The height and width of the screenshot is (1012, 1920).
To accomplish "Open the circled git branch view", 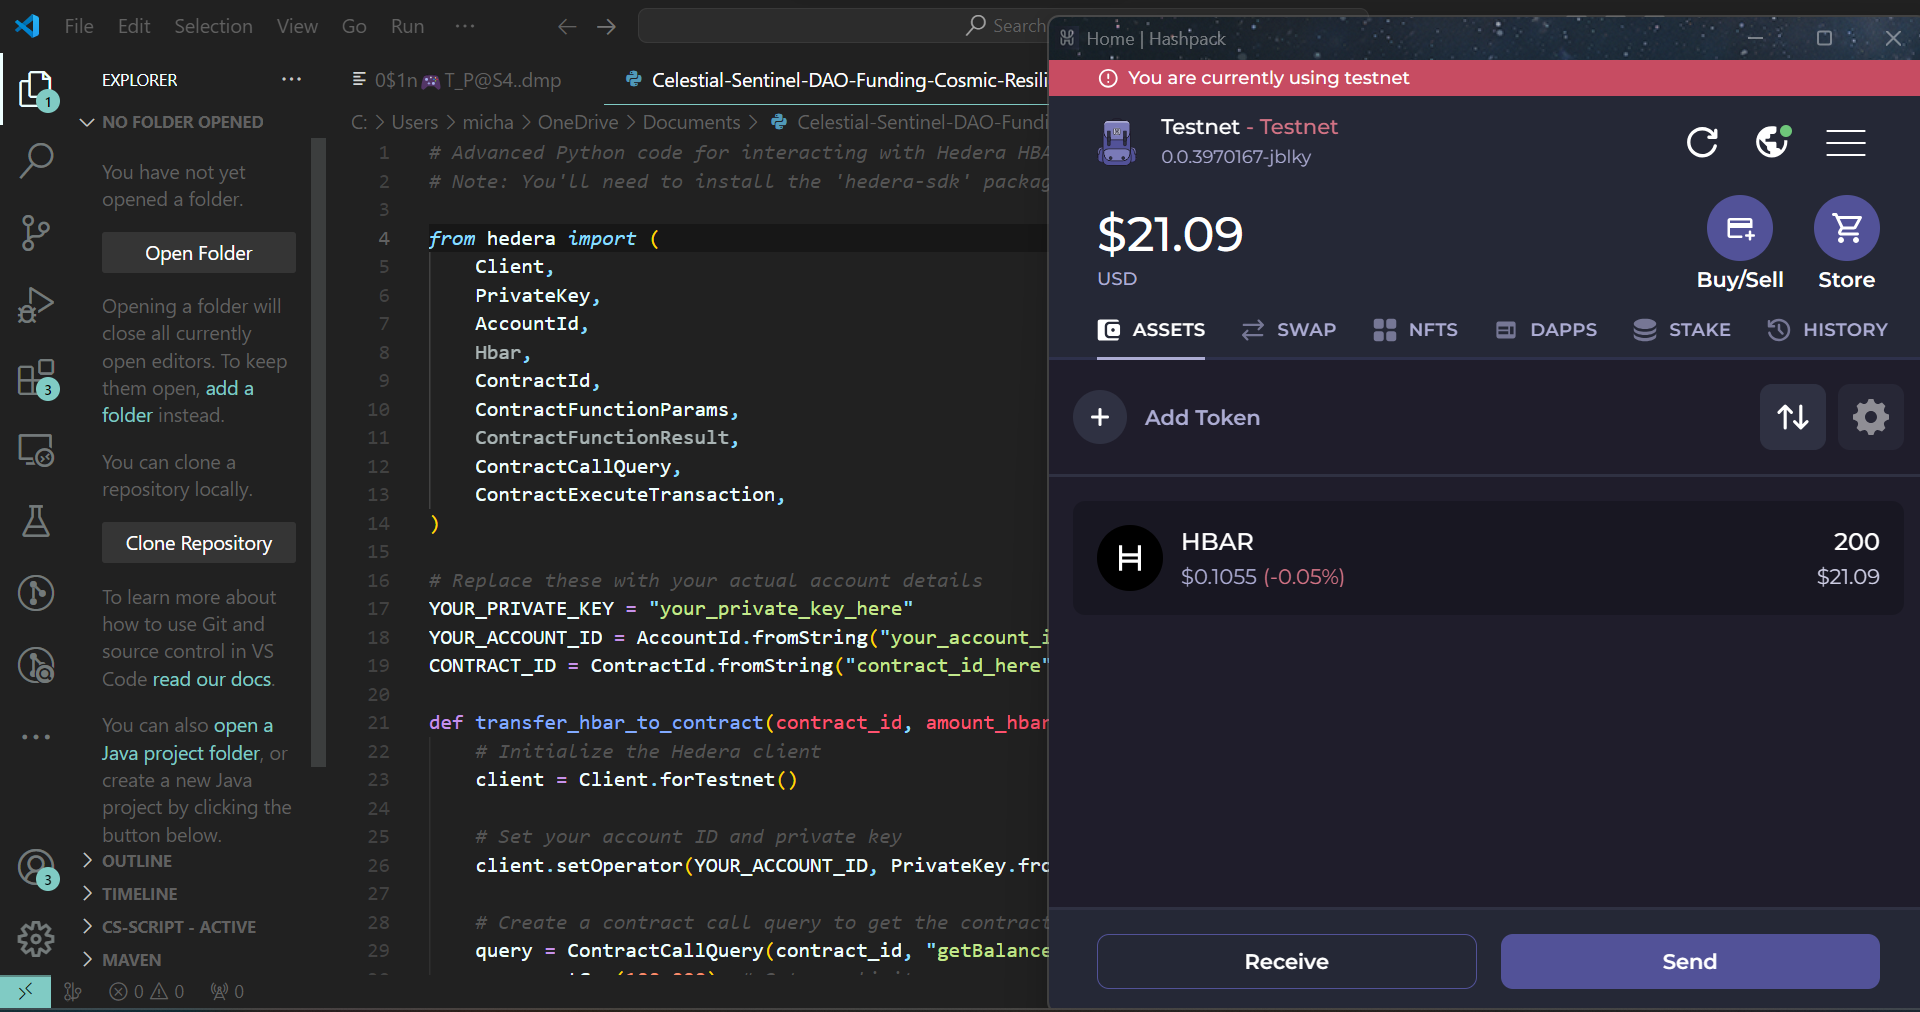I will click(36, 593).
